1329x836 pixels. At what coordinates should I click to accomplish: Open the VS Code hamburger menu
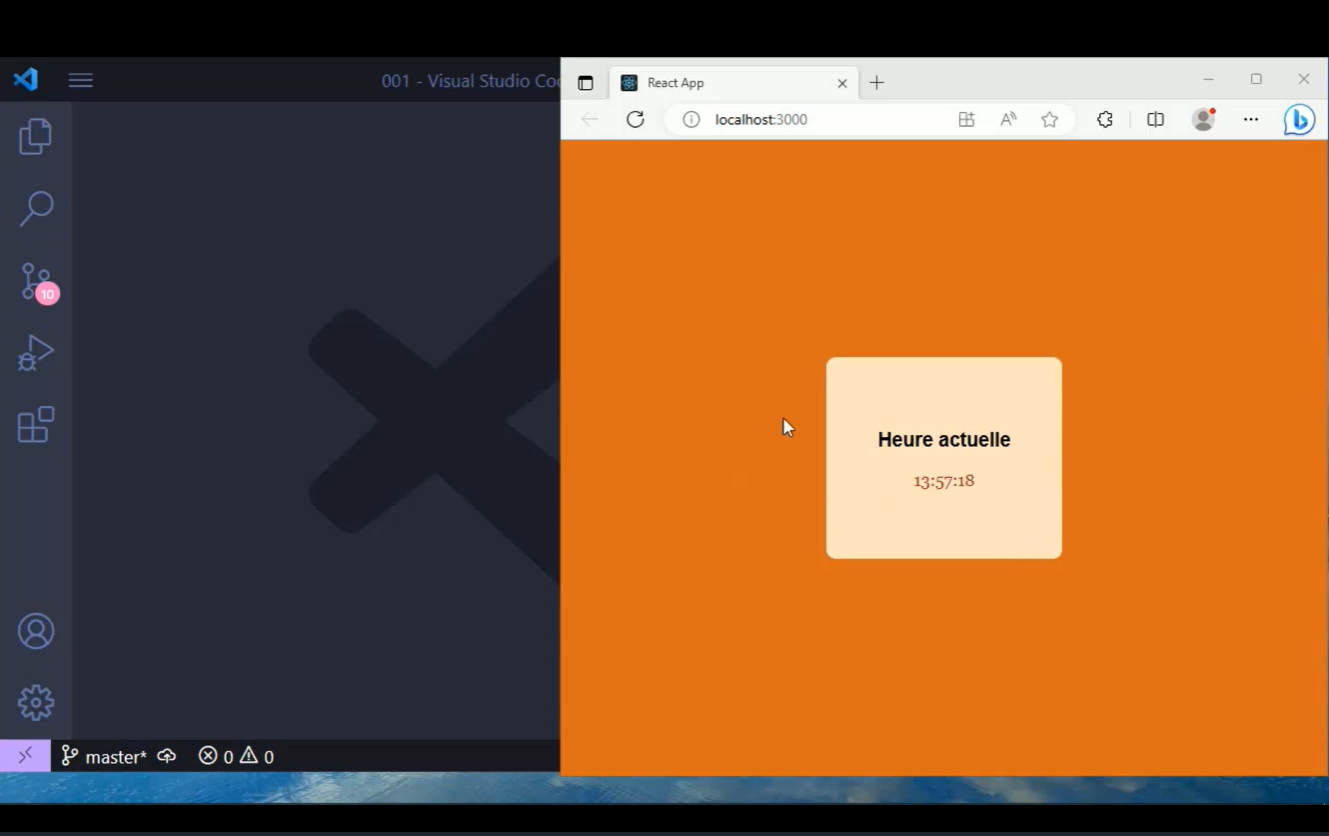click(80, 80)
